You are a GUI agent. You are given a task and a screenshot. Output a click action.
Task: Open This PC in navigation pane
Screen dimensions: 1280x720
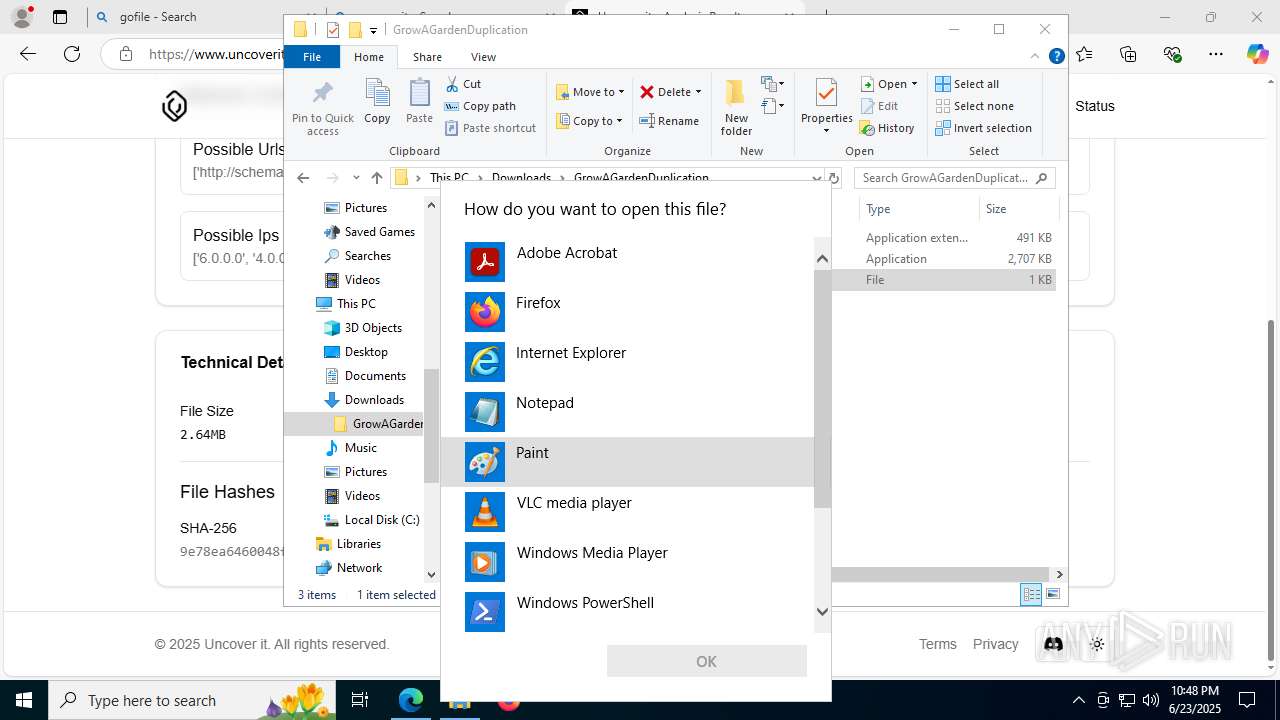(345, 303)
